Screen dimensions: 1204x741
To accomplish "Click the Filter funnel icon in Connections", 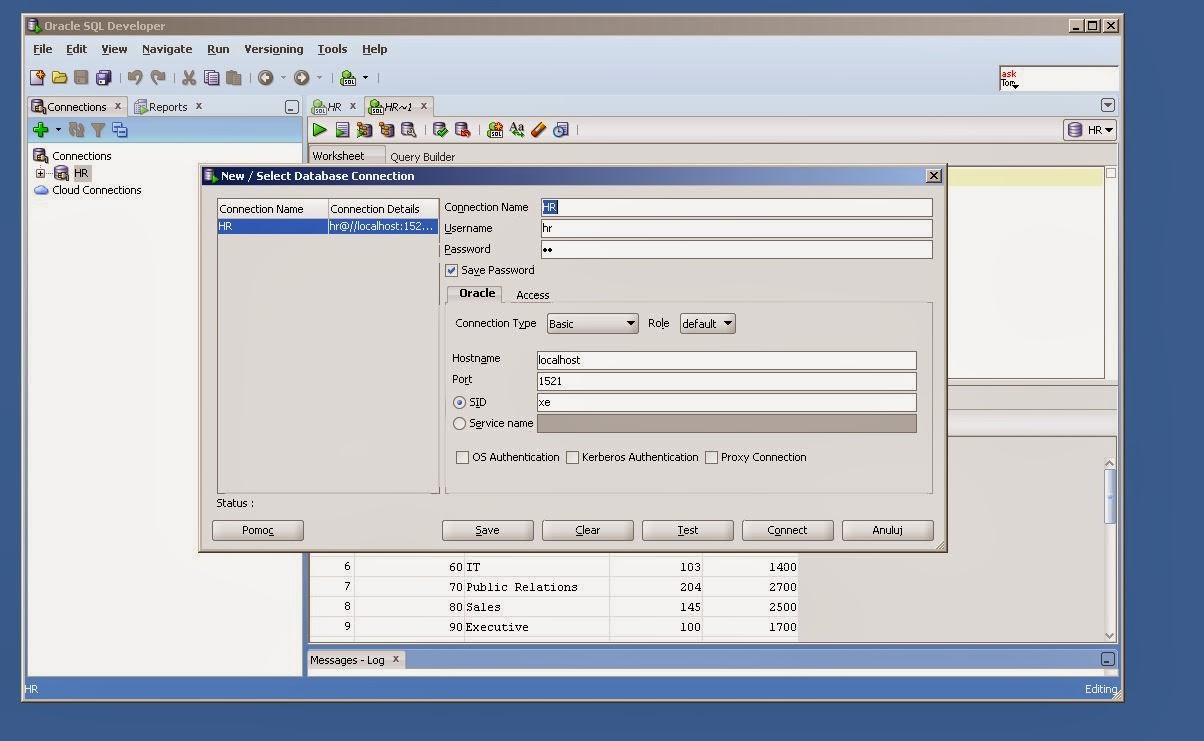I will [x=98, y=130].
